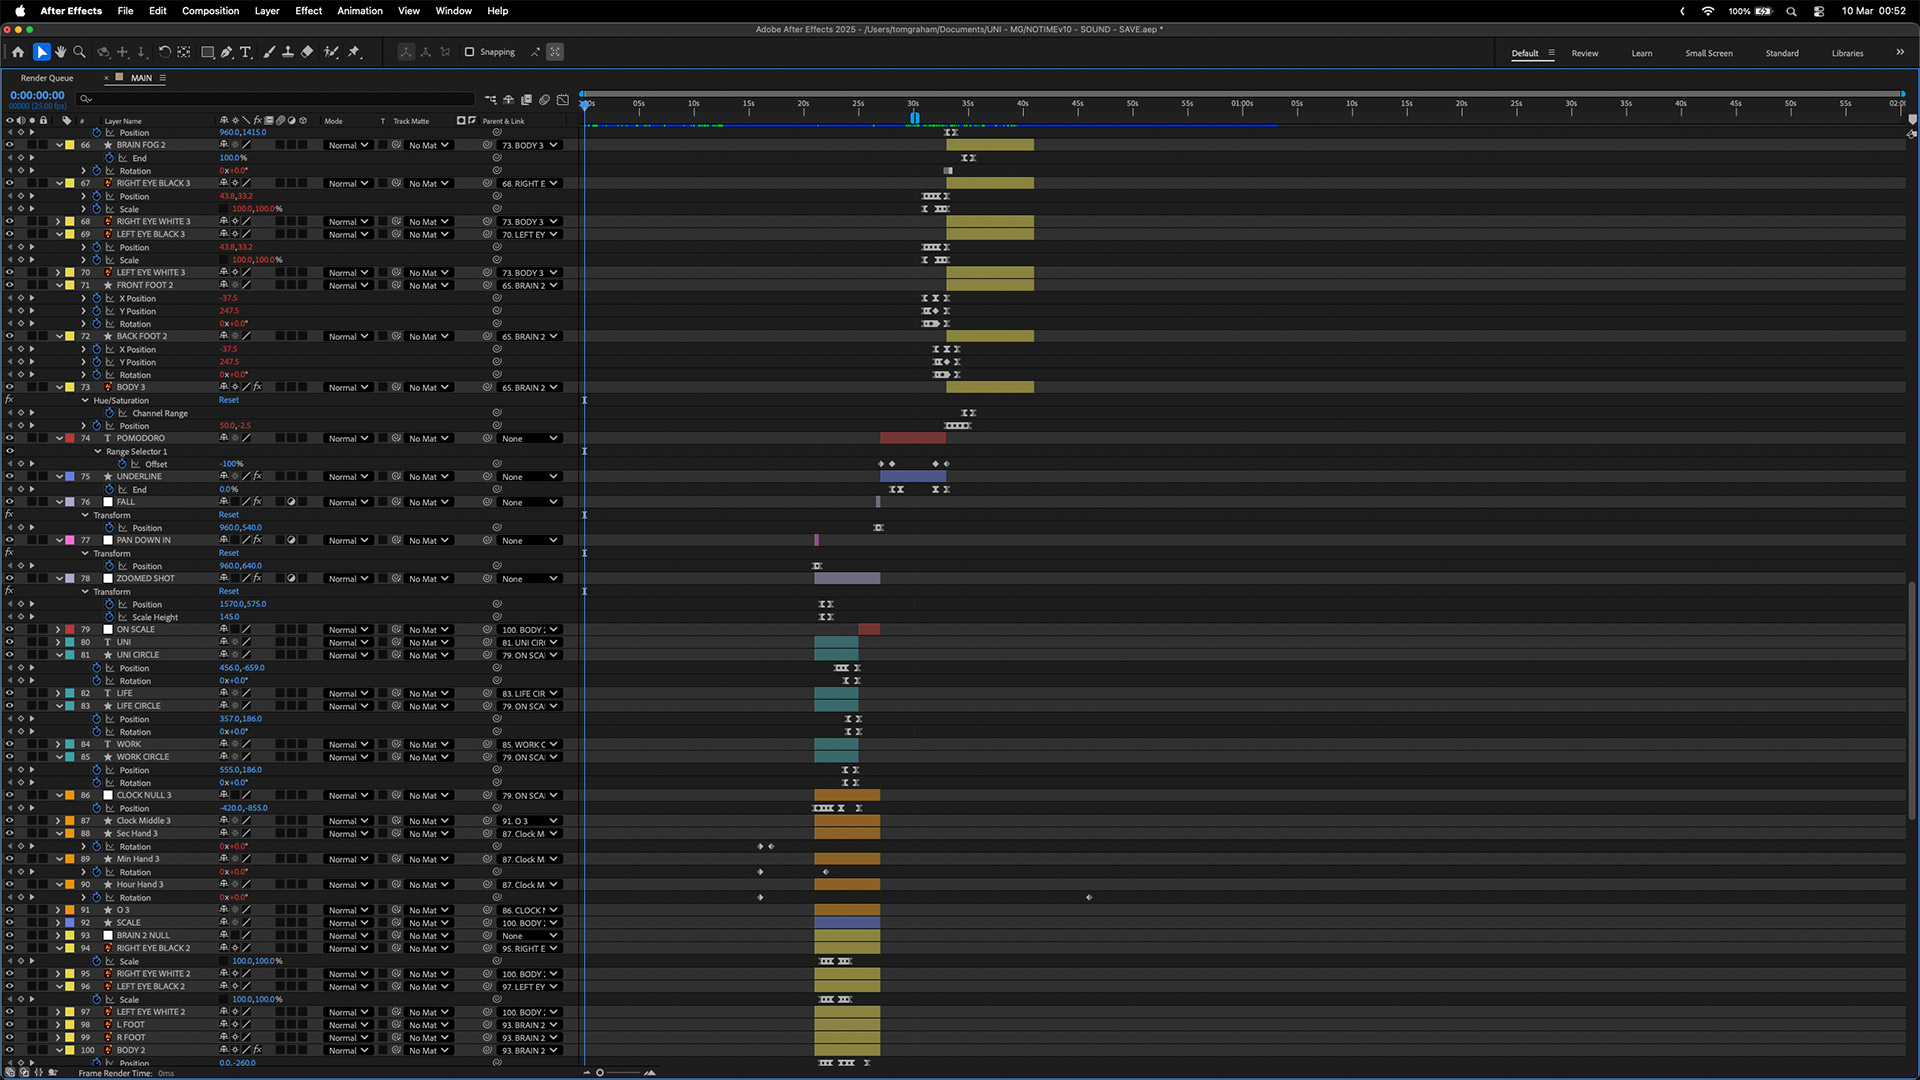Hide the POMODORO layer using its eye icon
This screenshot has height=1080, width=1920.
coord(9,438)
